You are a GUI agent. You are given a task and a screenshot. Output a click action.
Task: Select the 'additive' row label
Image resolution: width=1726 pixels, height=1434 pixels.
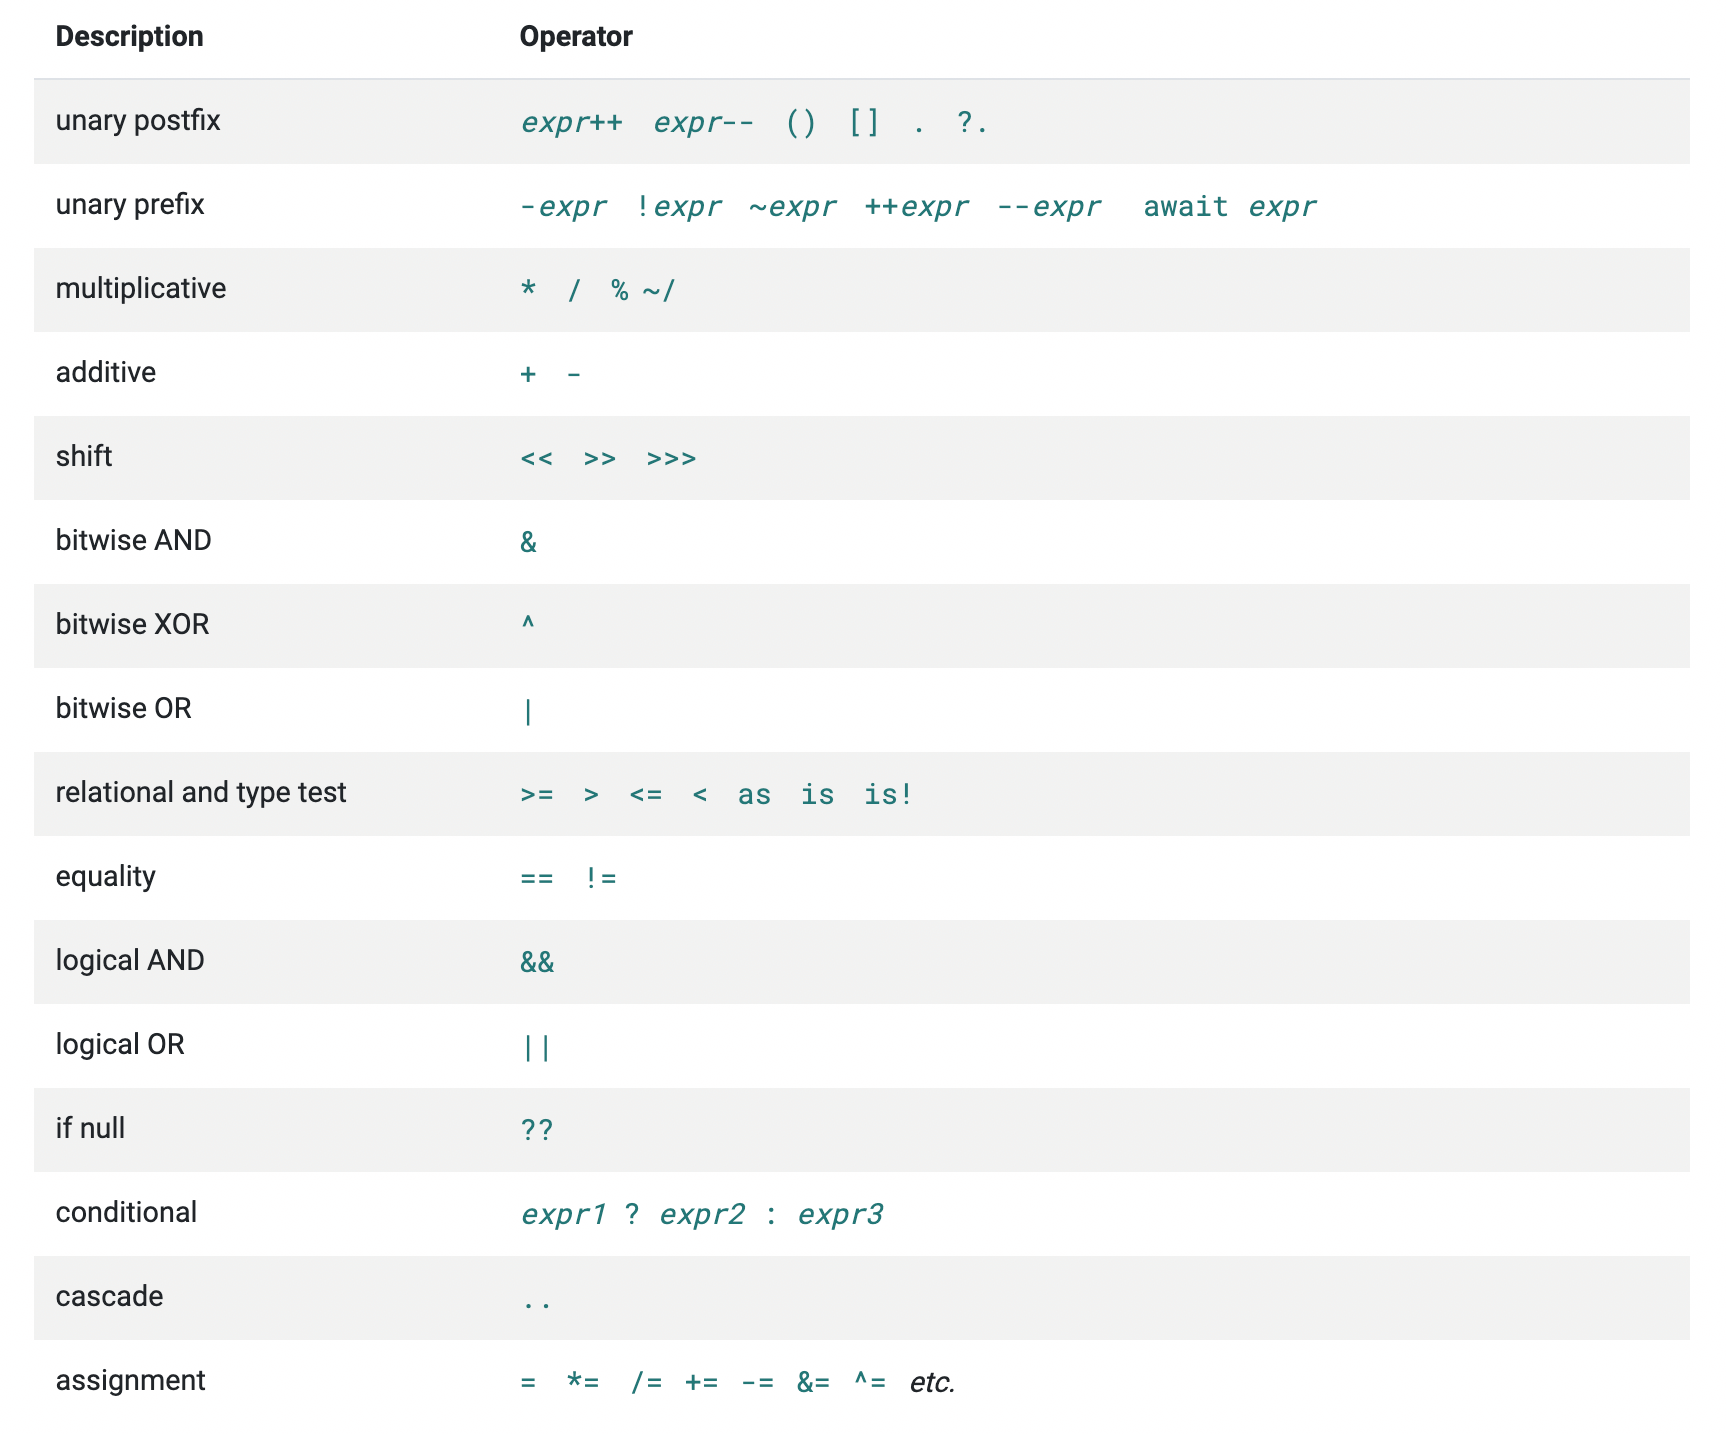(106, 373)
